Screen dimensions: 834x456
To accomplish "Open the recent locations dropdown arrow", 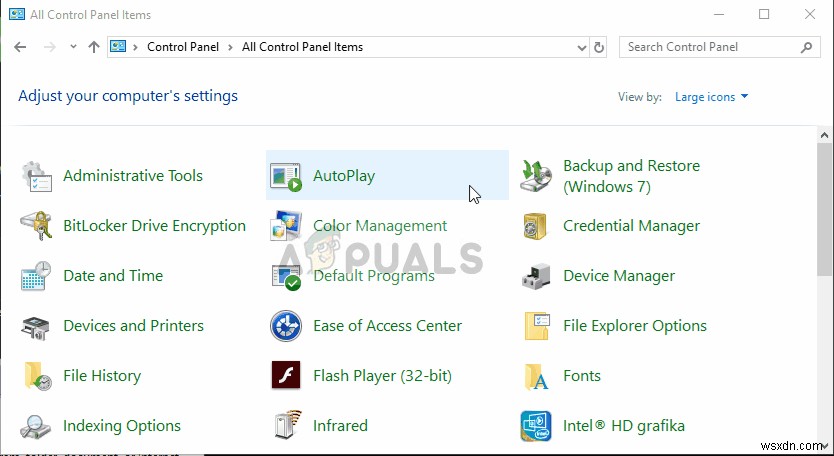I will [x=74, y=47].
